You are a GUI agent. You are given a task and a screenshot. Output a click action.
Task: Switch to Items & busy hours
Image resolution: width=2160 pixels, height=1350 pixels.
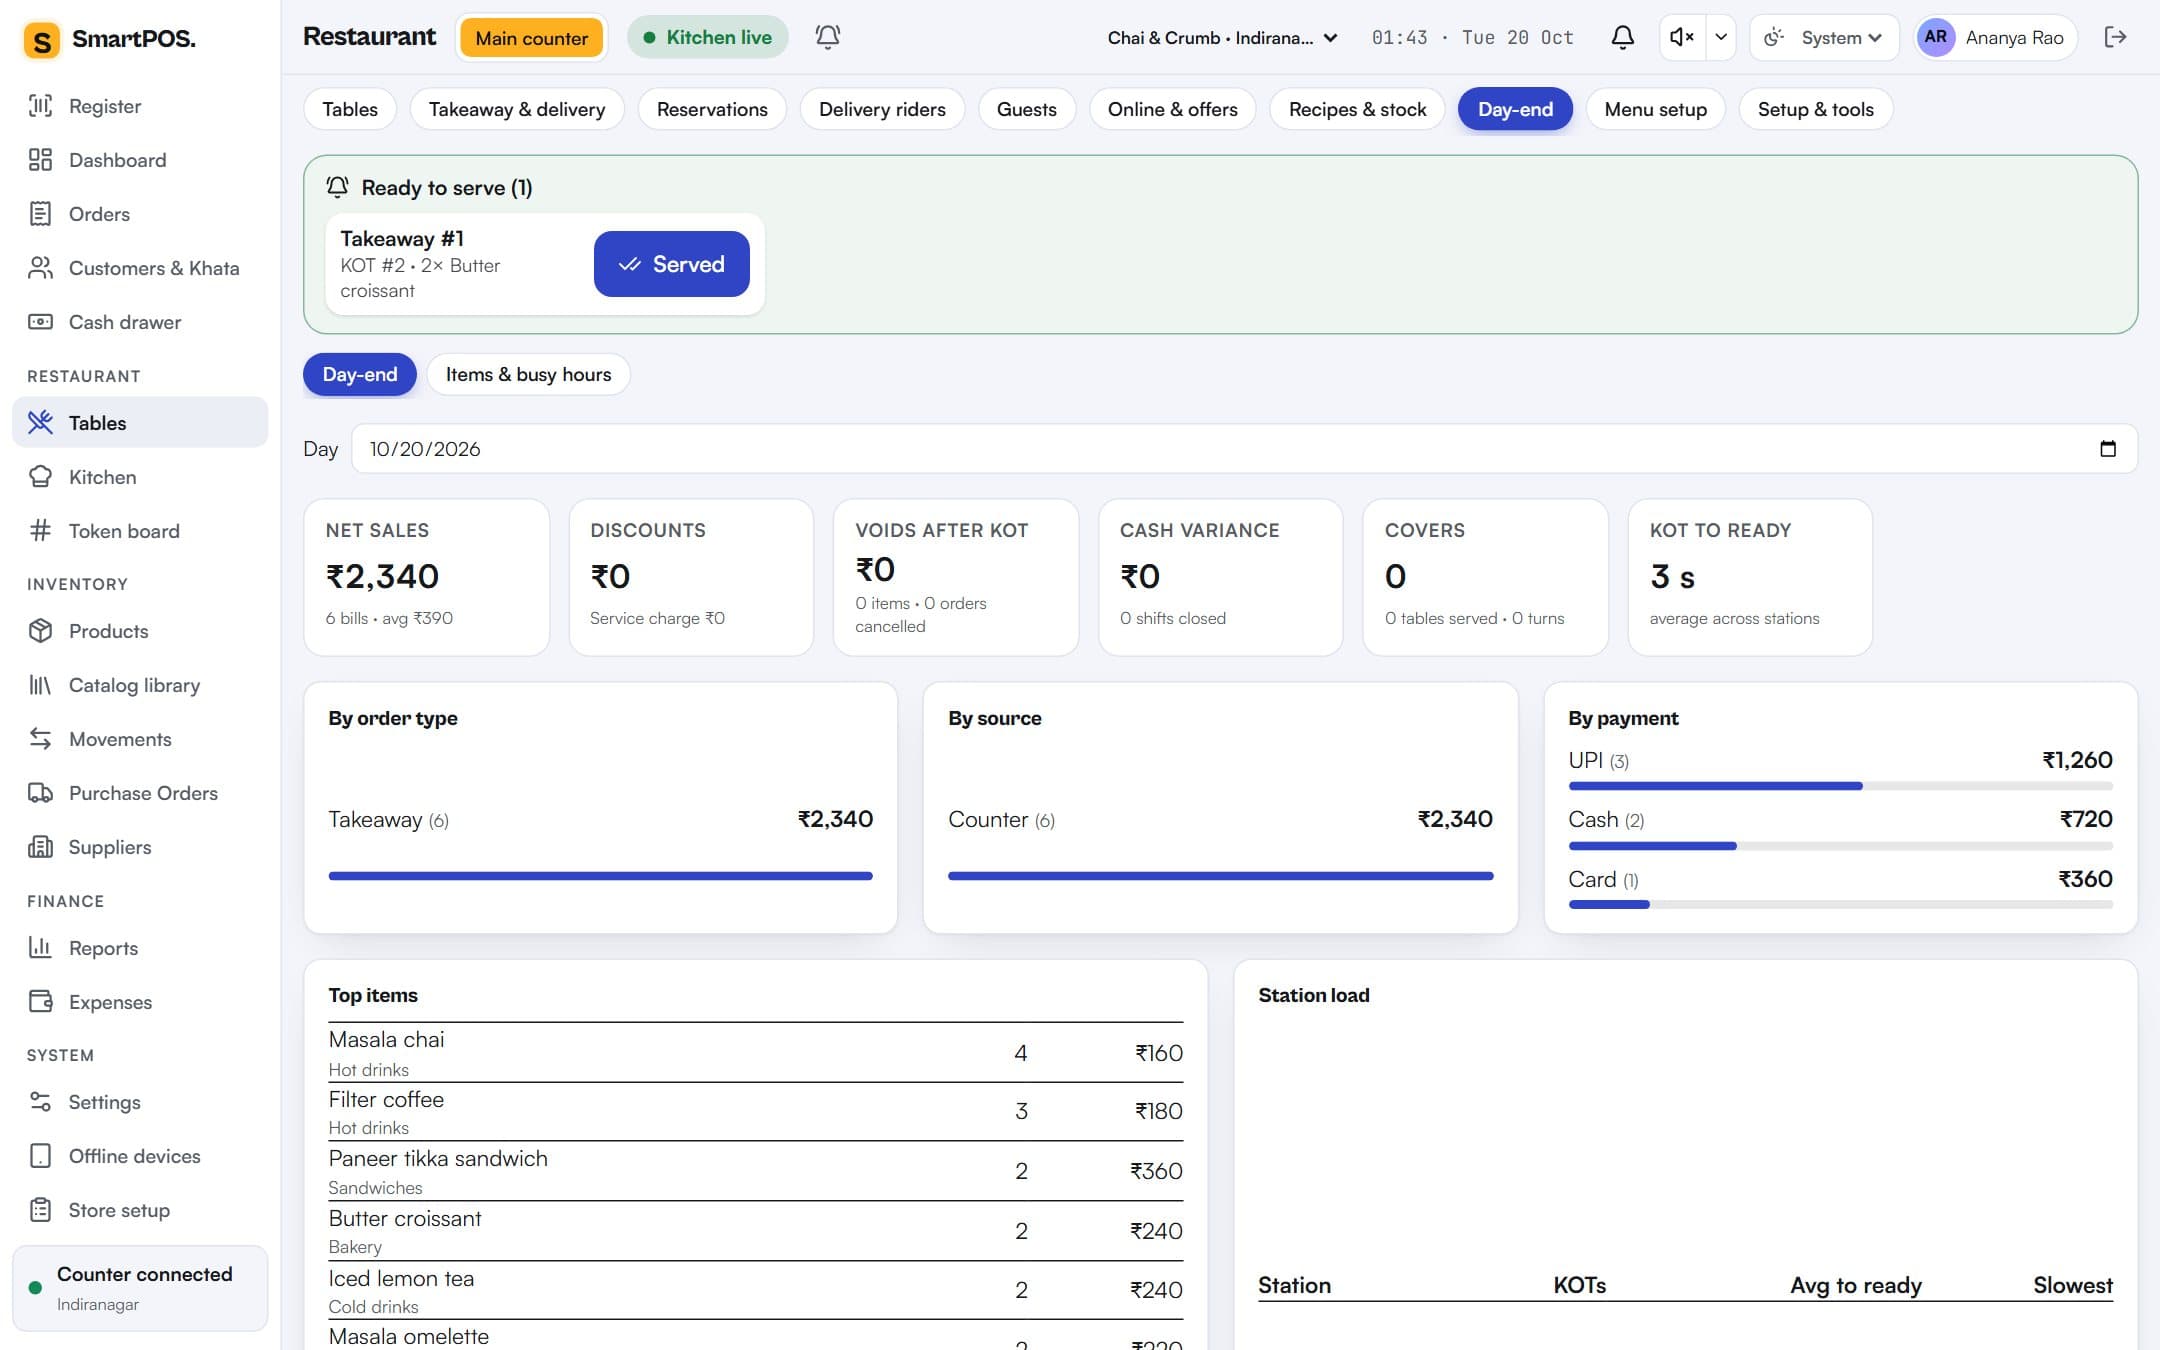[528, 374]
